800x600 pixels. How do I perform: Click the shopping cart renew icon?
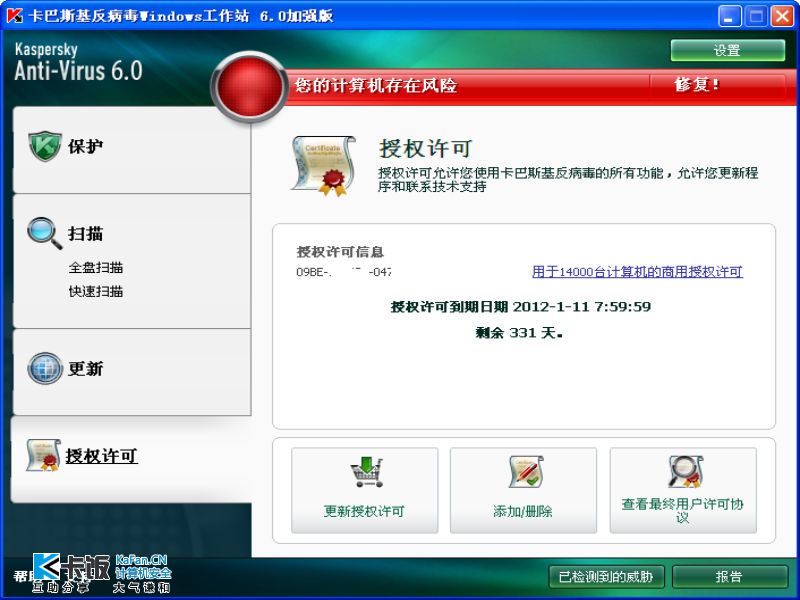click(366, 471)
